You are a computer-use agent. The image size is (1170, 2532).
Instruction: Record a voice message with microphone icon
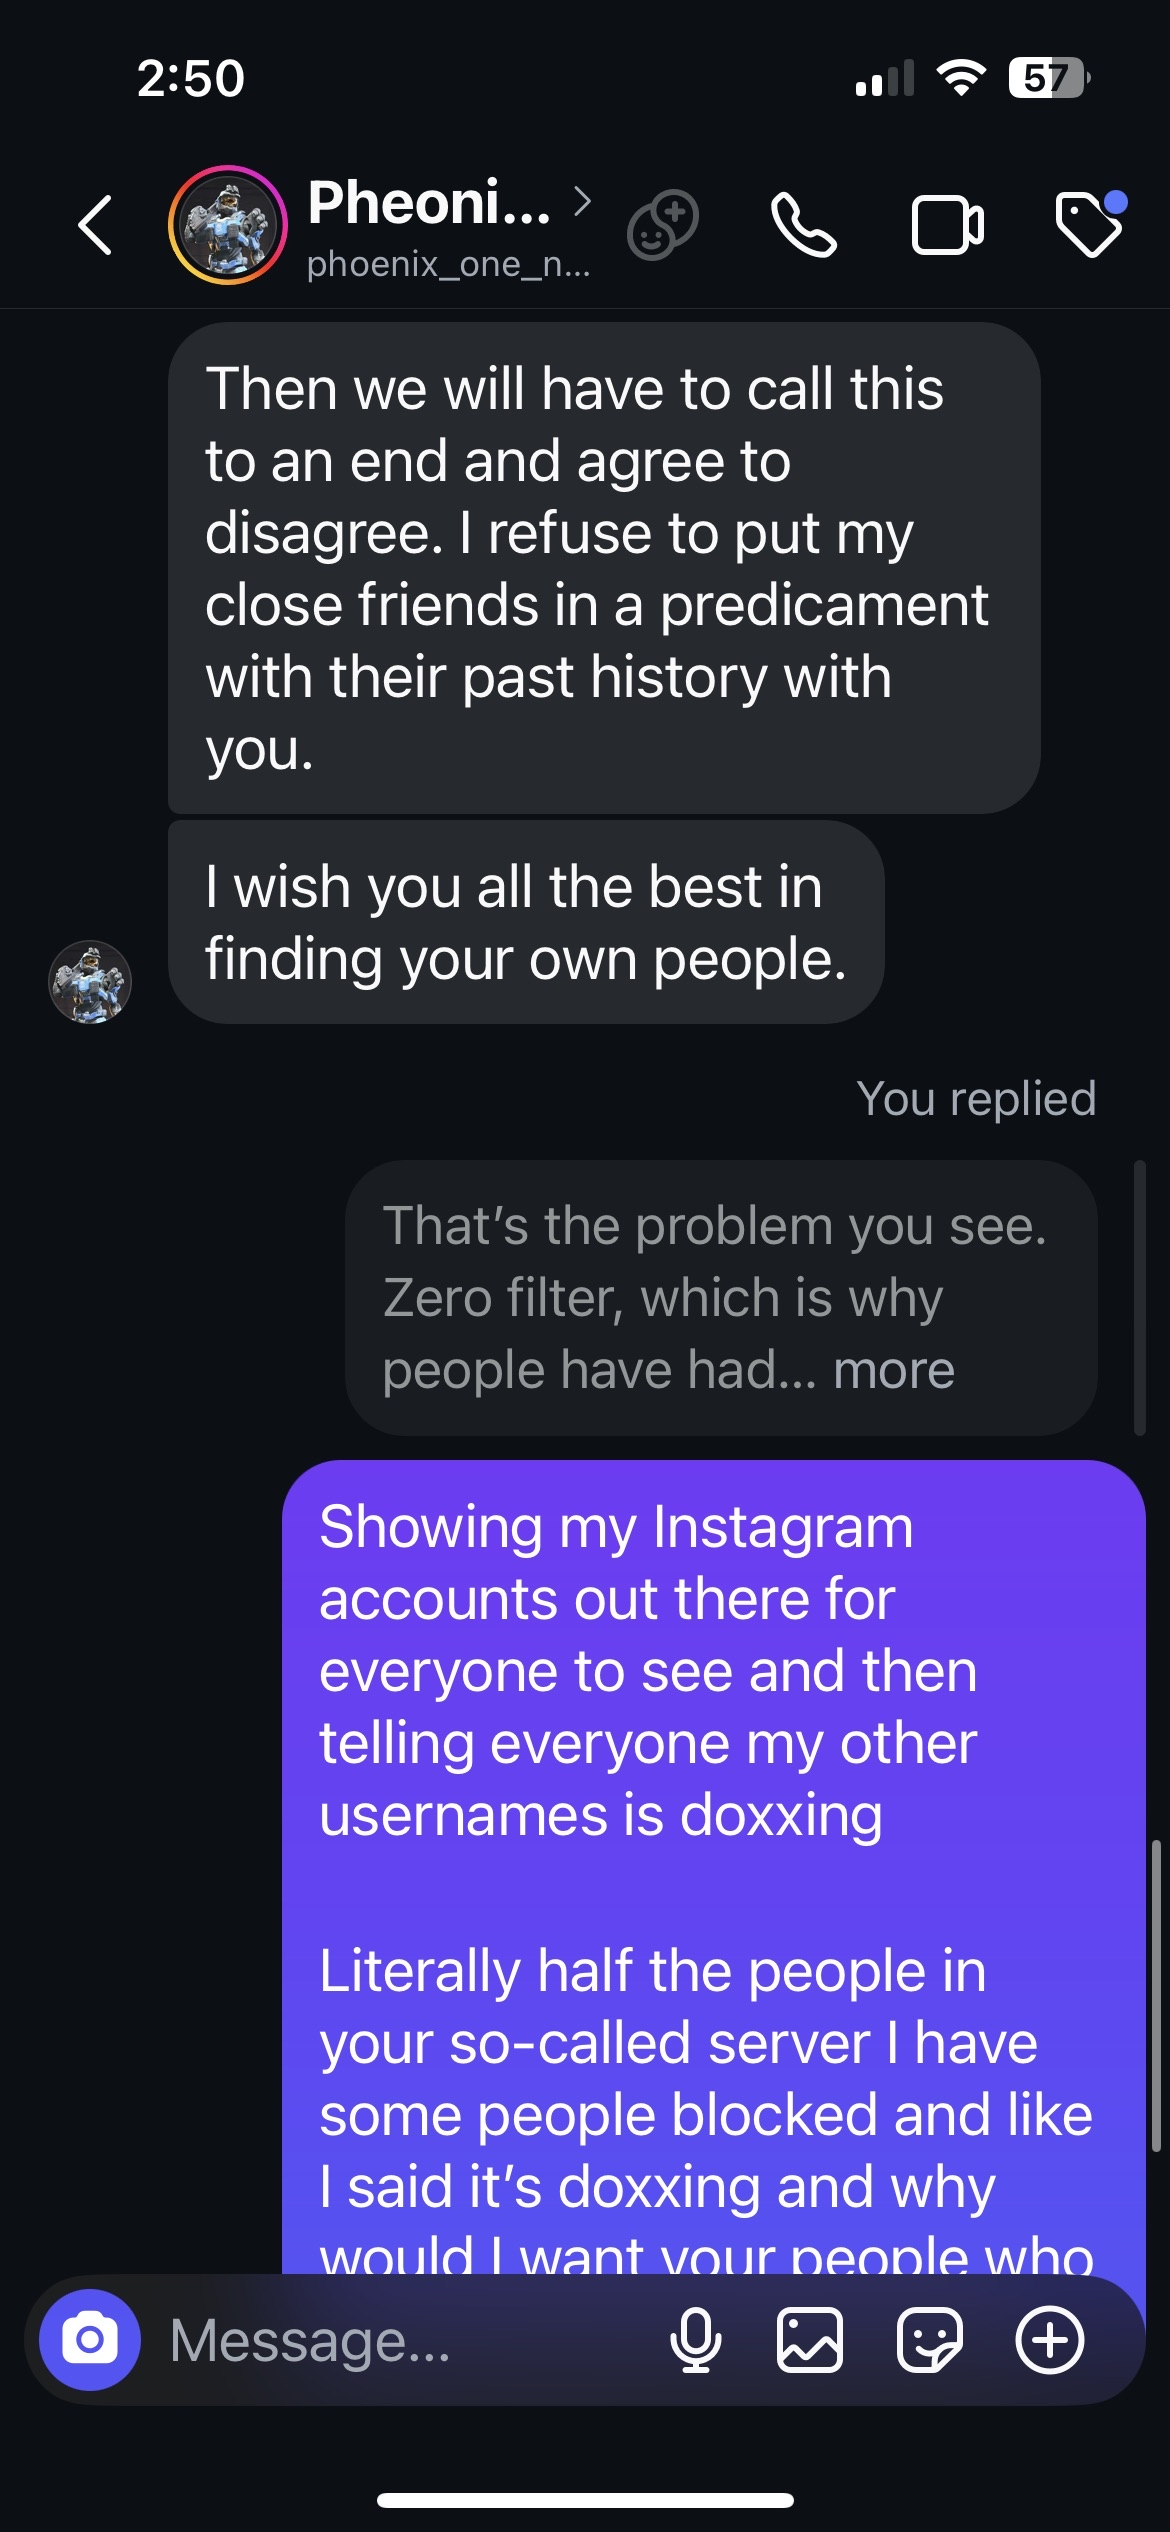click(x=695, y=2340)
